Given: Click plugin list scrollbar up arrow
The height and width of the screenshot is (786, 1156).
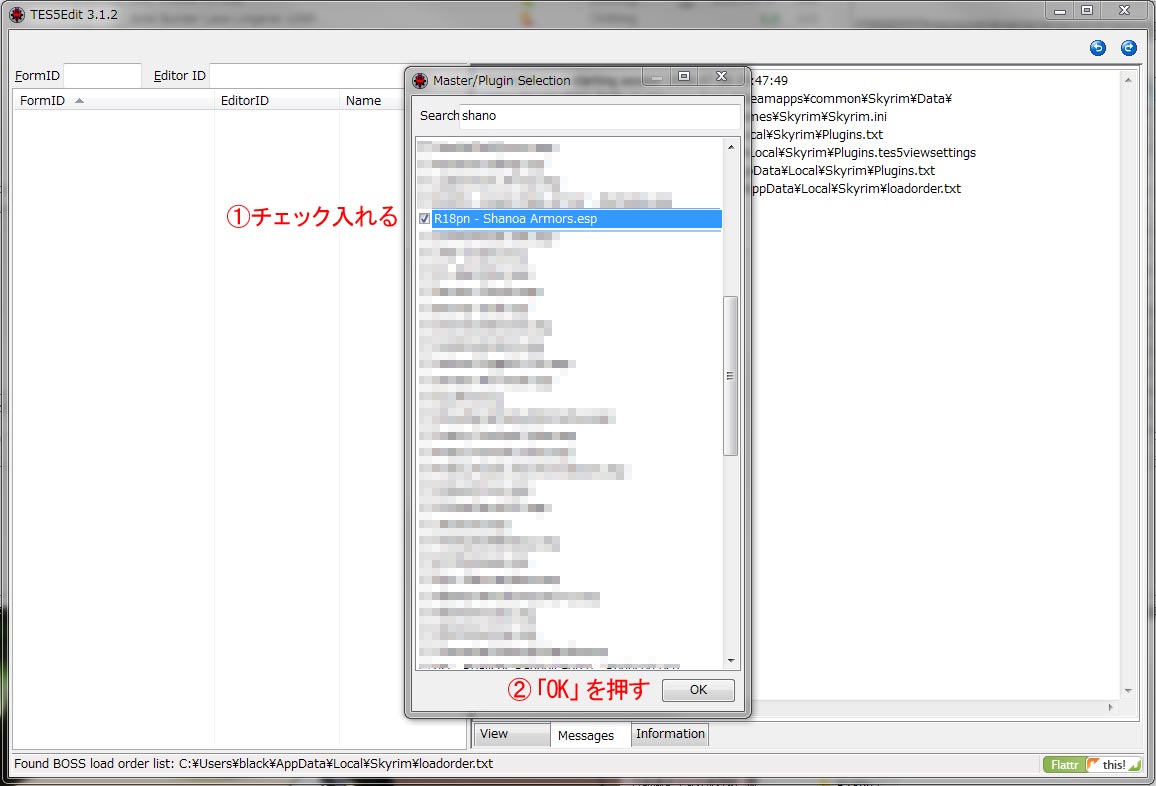Looking at the screenshot, I should 731,147.
